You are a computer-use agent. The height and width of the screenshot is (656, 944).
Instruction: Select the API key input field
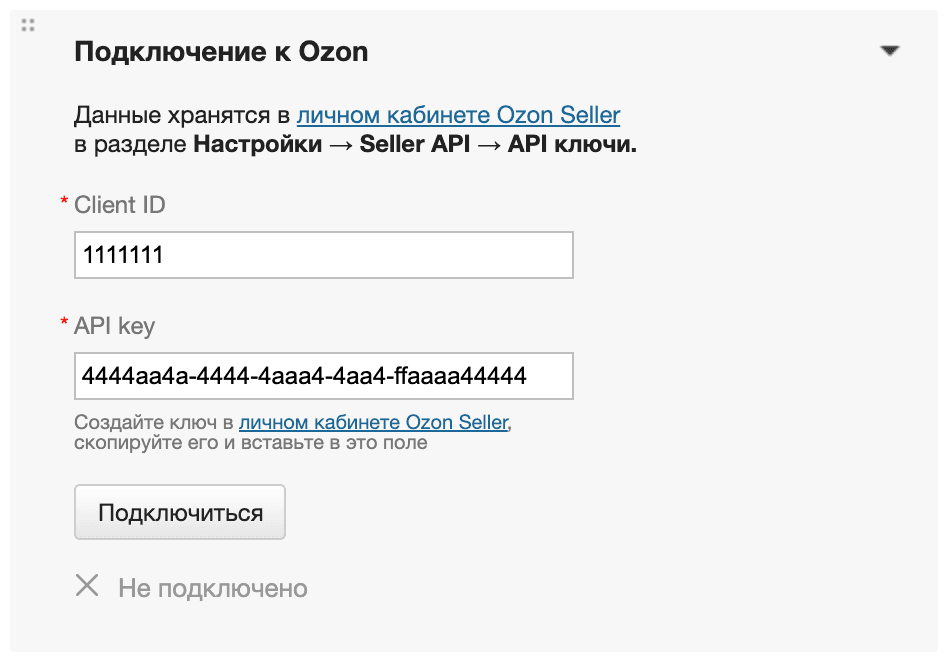pos(322,376)
